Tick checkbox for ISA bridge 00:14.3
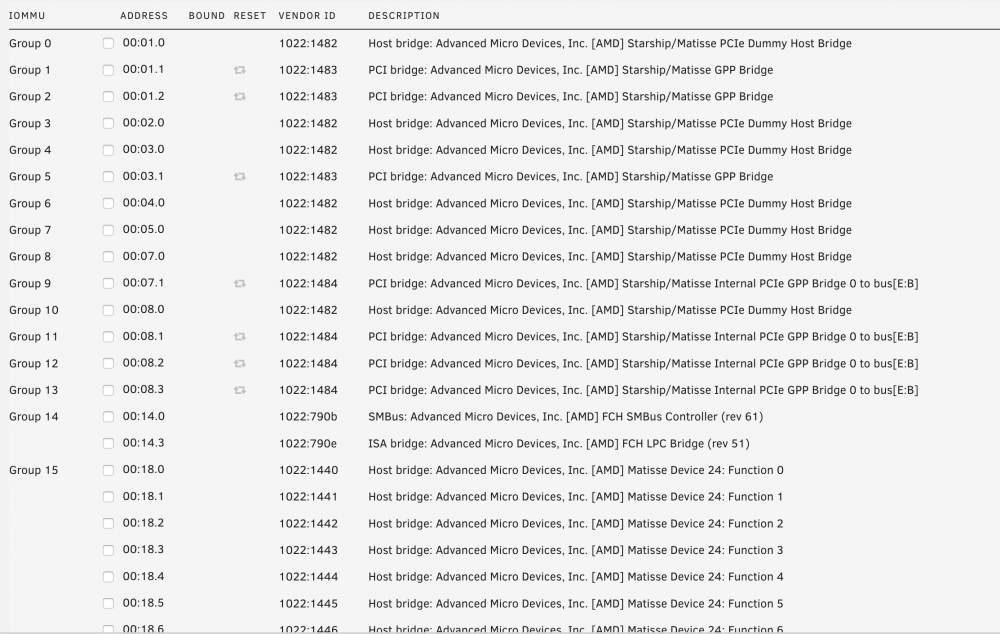 [108, 443]
